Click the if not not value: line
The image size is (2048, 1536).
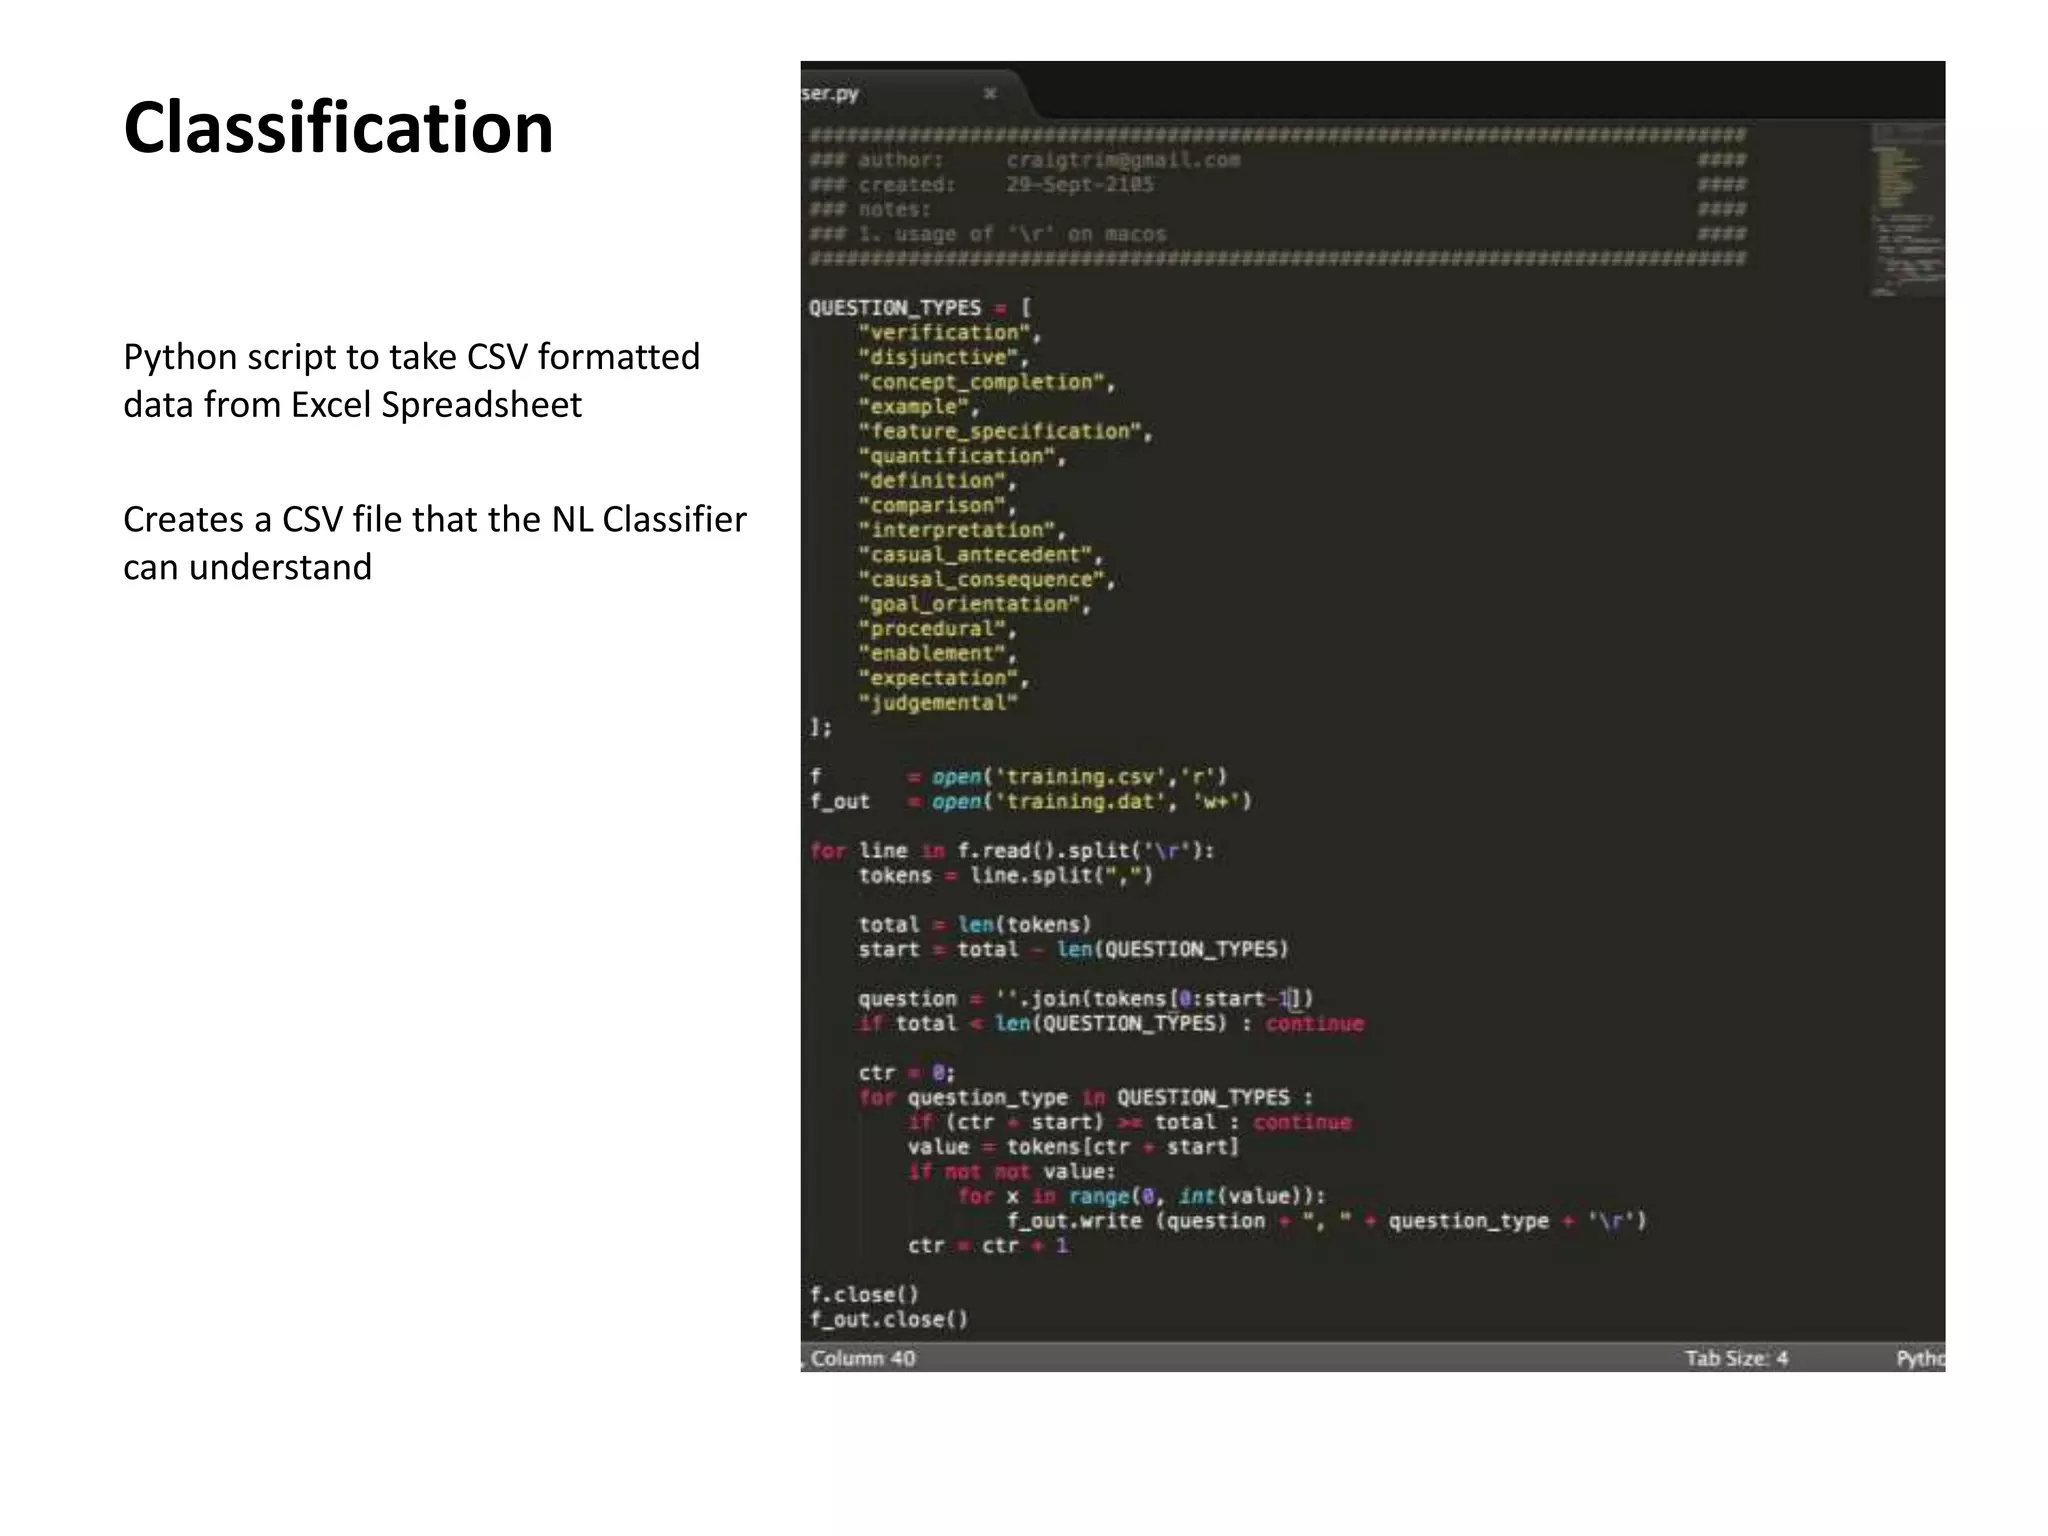1011,1172
